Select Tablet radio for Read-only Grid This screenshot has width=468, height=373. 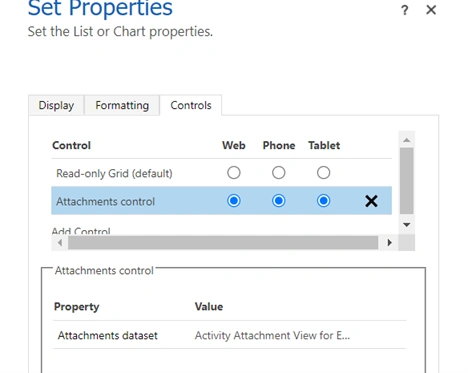(x=323, y=173)
